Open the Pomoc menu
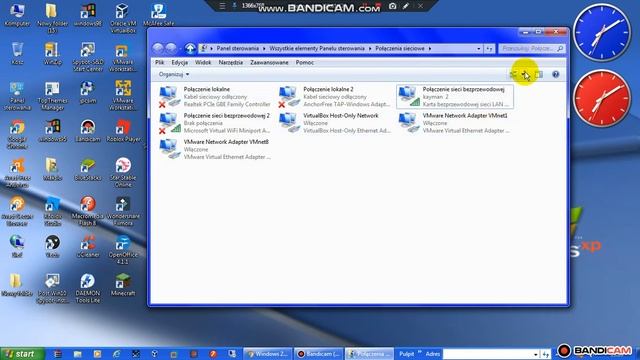The width and height of the screenshot is (640, 360). coord(305,62)
